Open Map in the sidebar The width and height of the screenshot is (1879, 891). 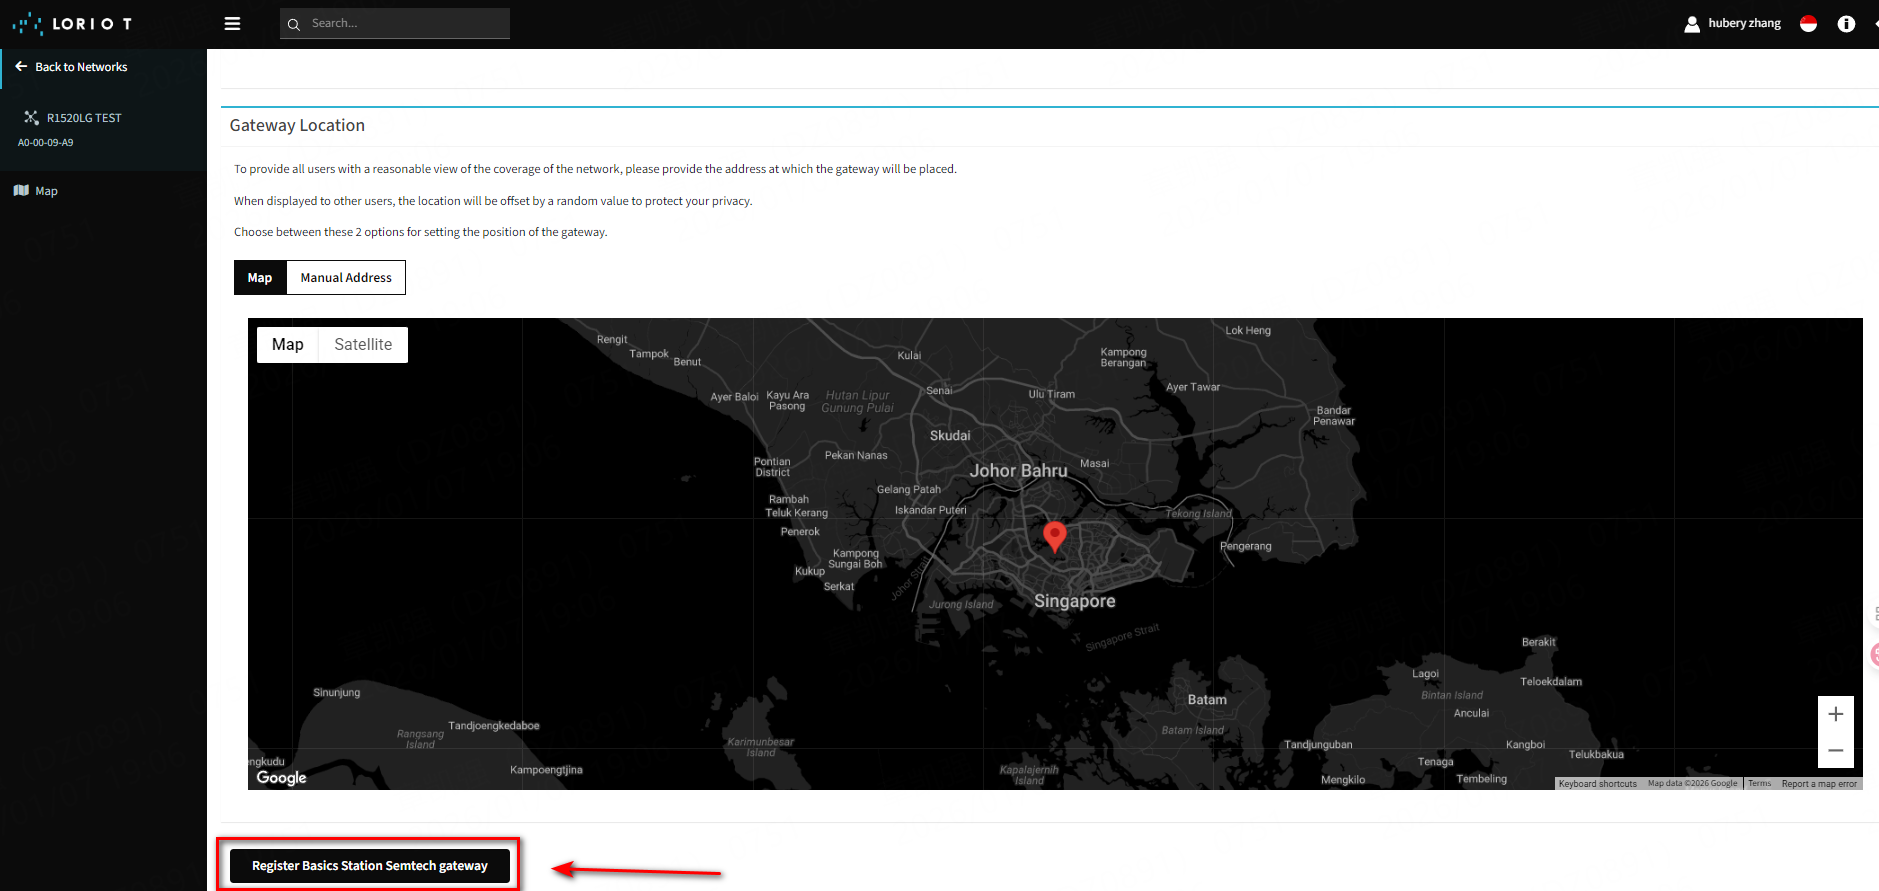tap(46, 191)
